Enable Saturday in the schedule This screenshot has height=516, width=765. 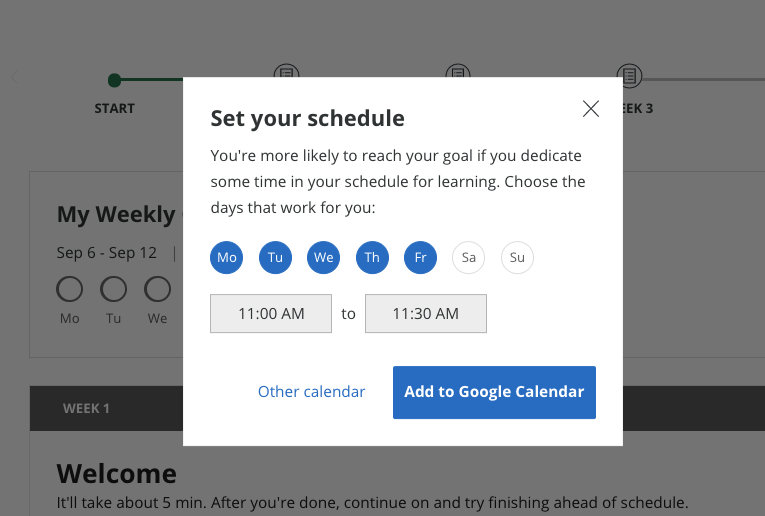[468, 258]
